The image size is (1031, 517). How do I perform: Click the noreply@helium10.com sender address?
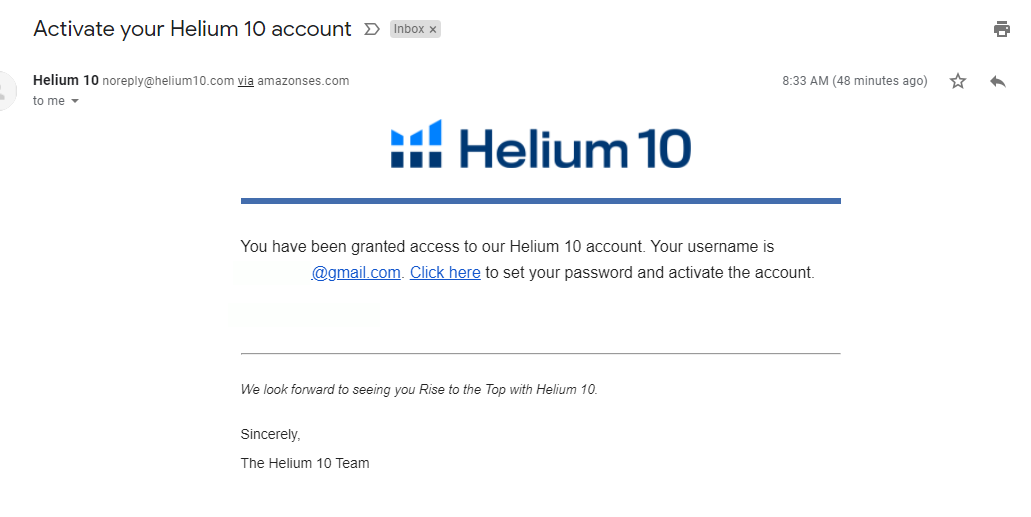click(x=168, y=81)
